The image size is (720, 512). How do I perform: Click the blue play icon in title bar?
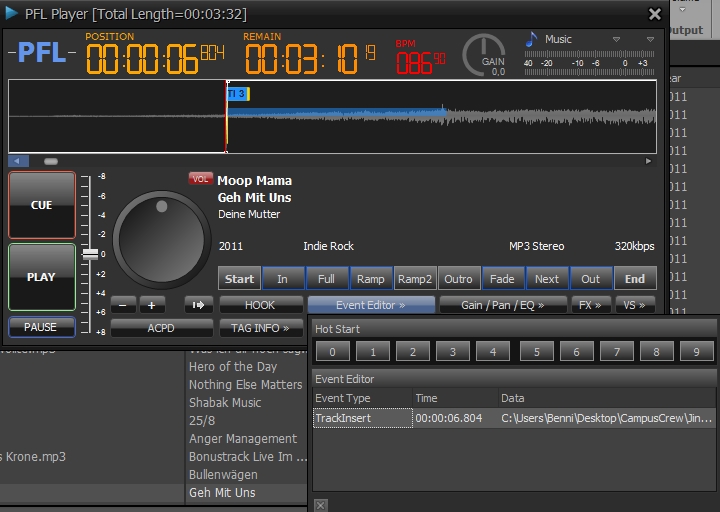(x=11, y=13)
